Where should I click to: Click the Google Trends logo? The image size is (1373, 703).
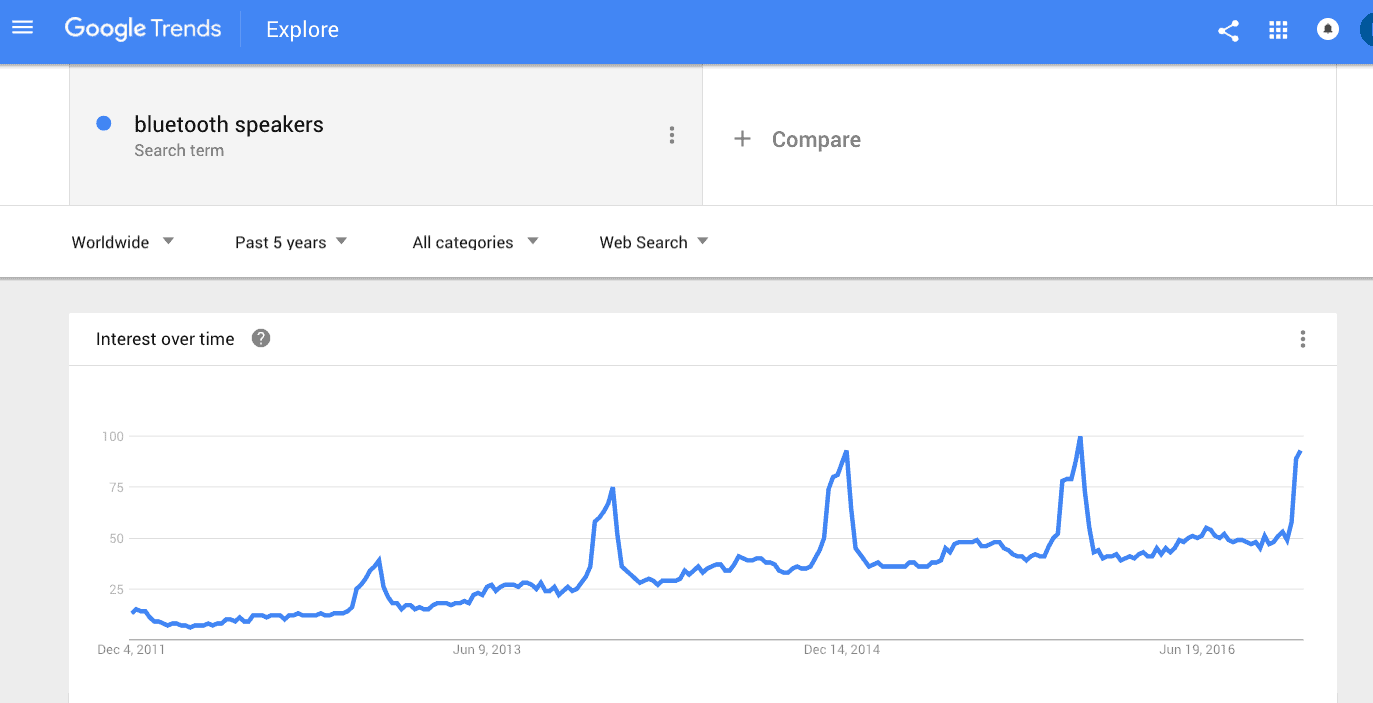click(x=143, y=29)
